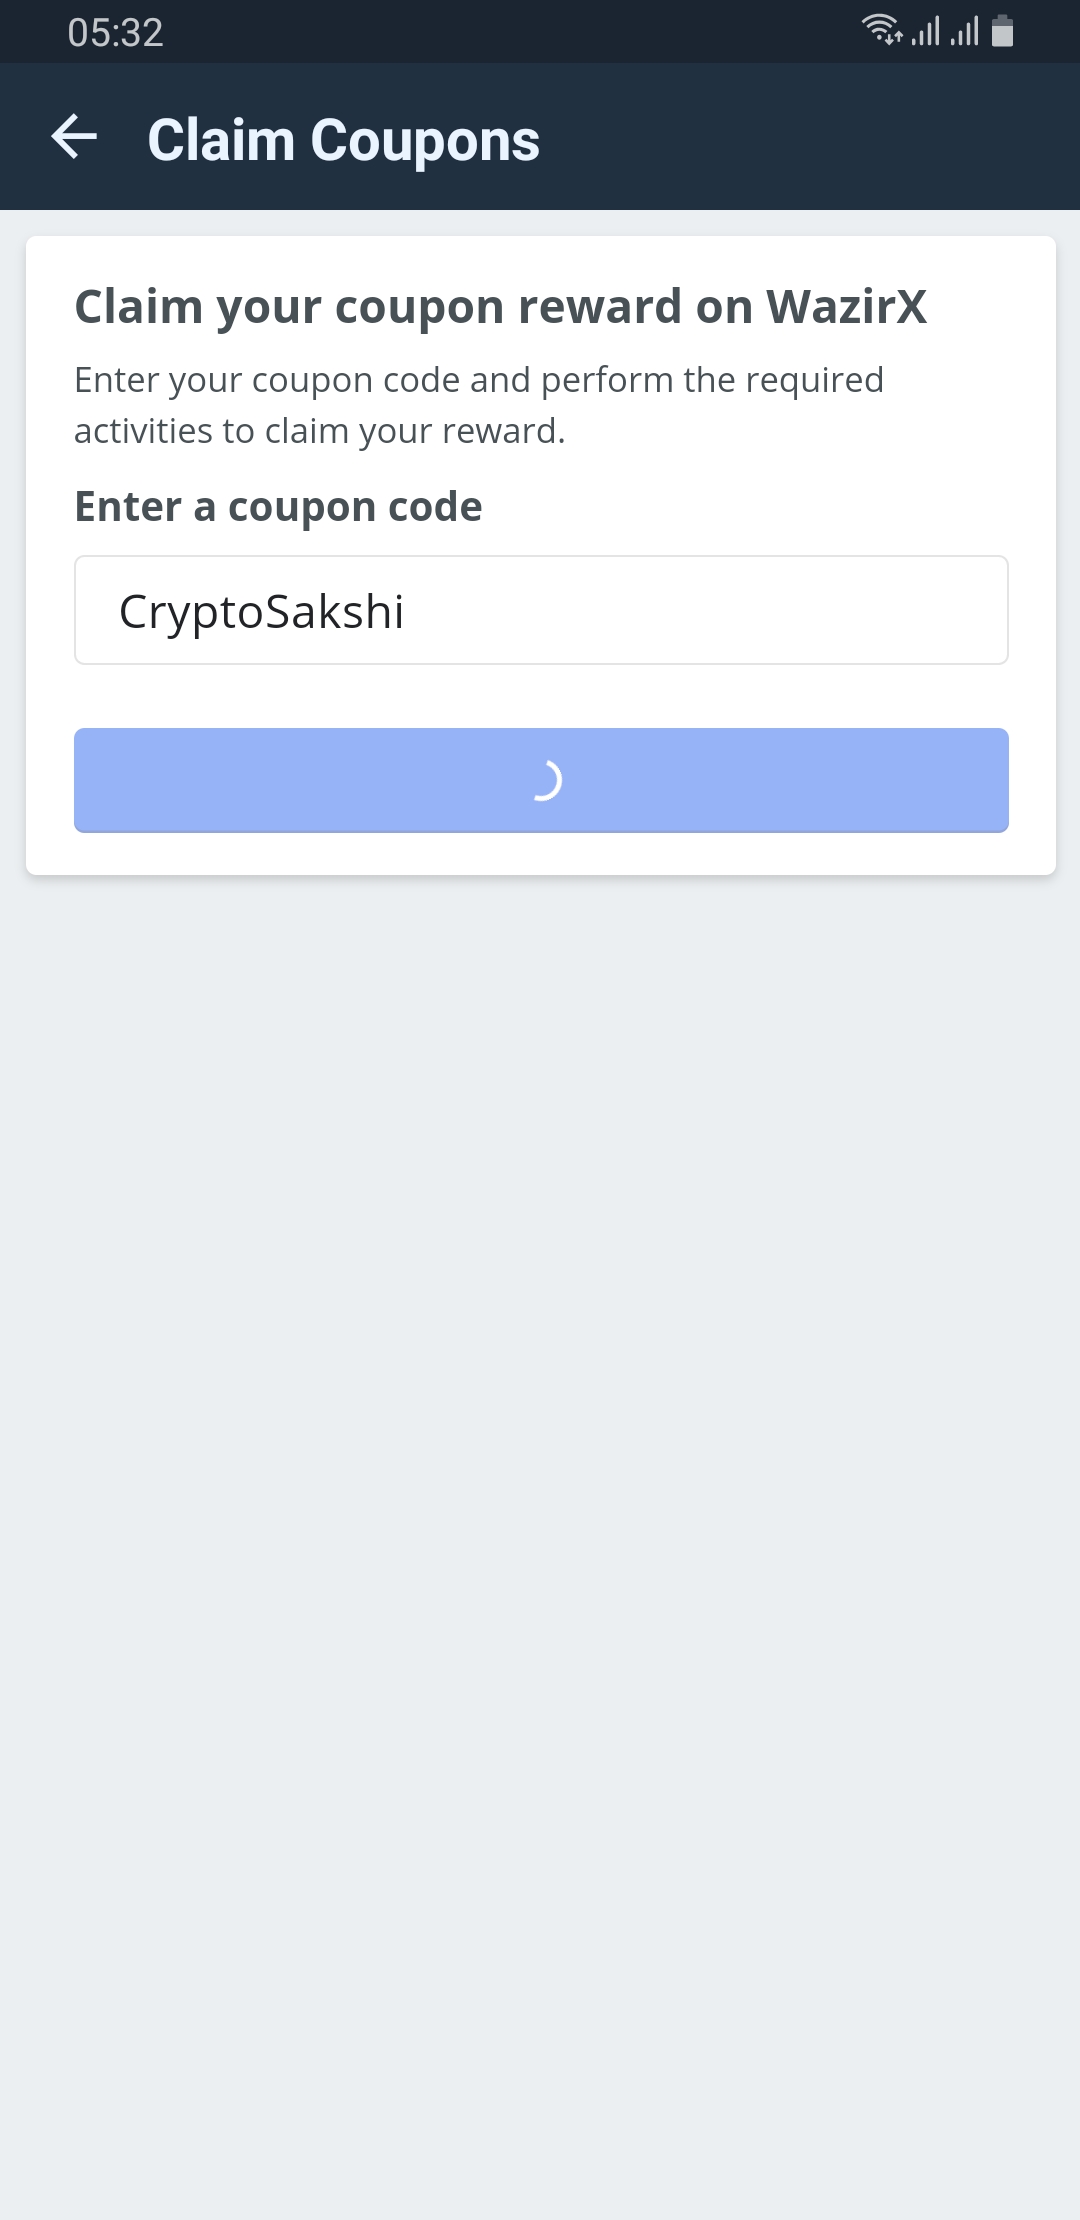Screen dimensions: 1080x2220
Task: Tap white card margin below the blue button
Action: pos(540,854)
